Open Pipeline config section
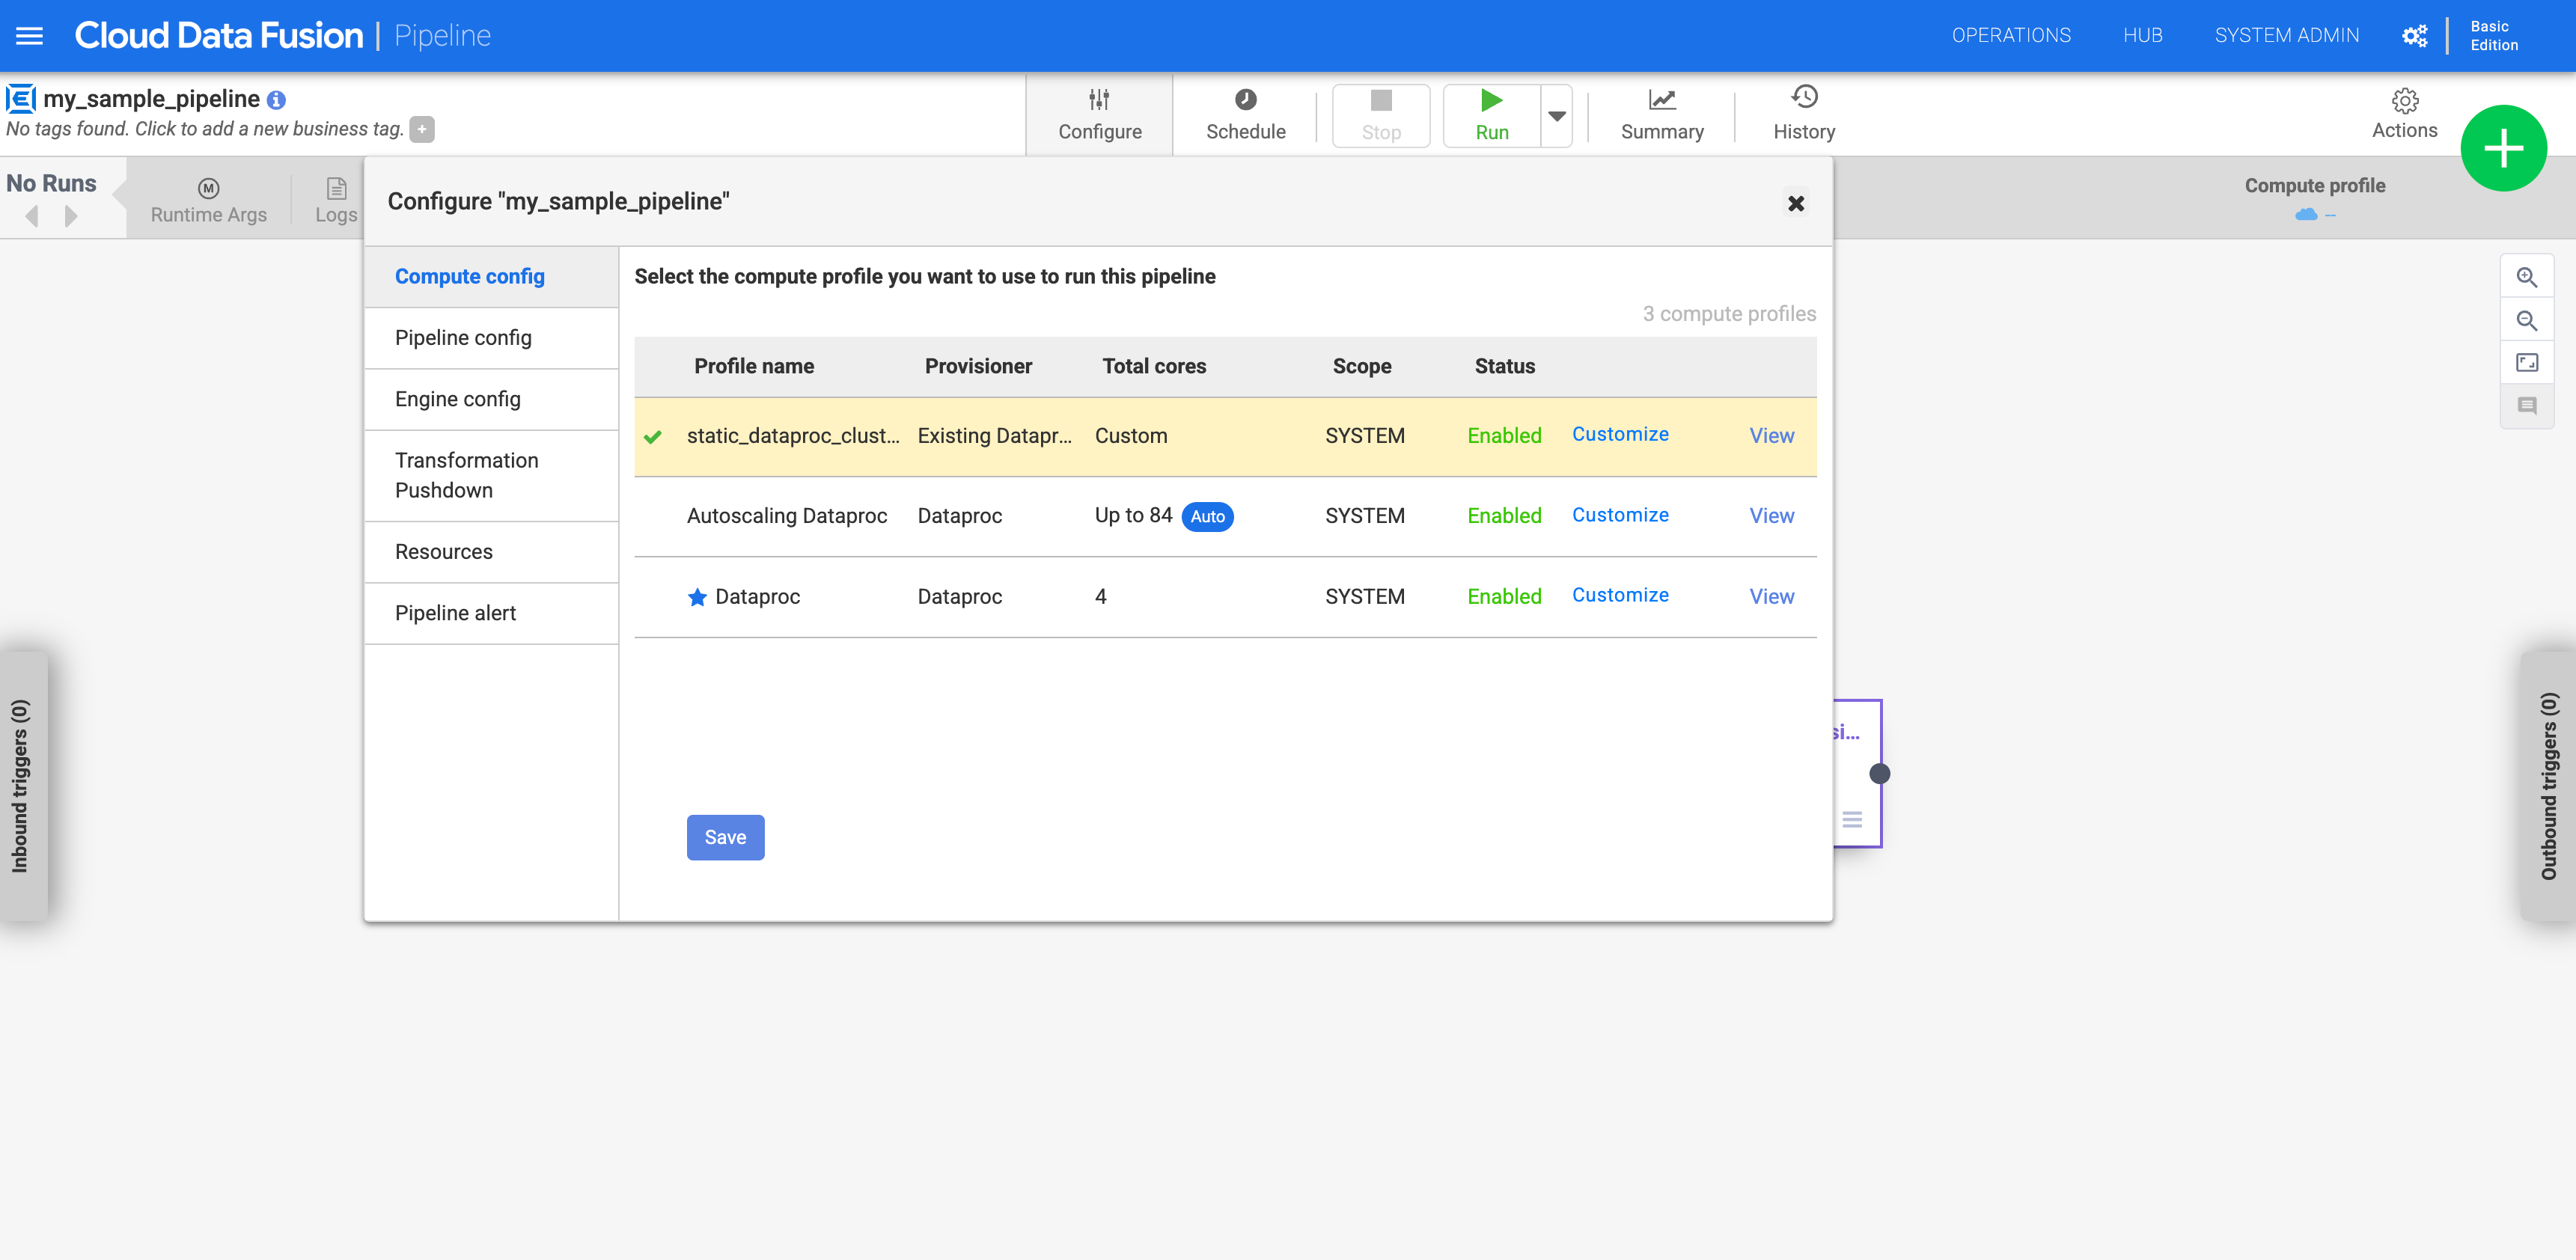Screen dimensions: 2576x1260 tap(463, 337)
